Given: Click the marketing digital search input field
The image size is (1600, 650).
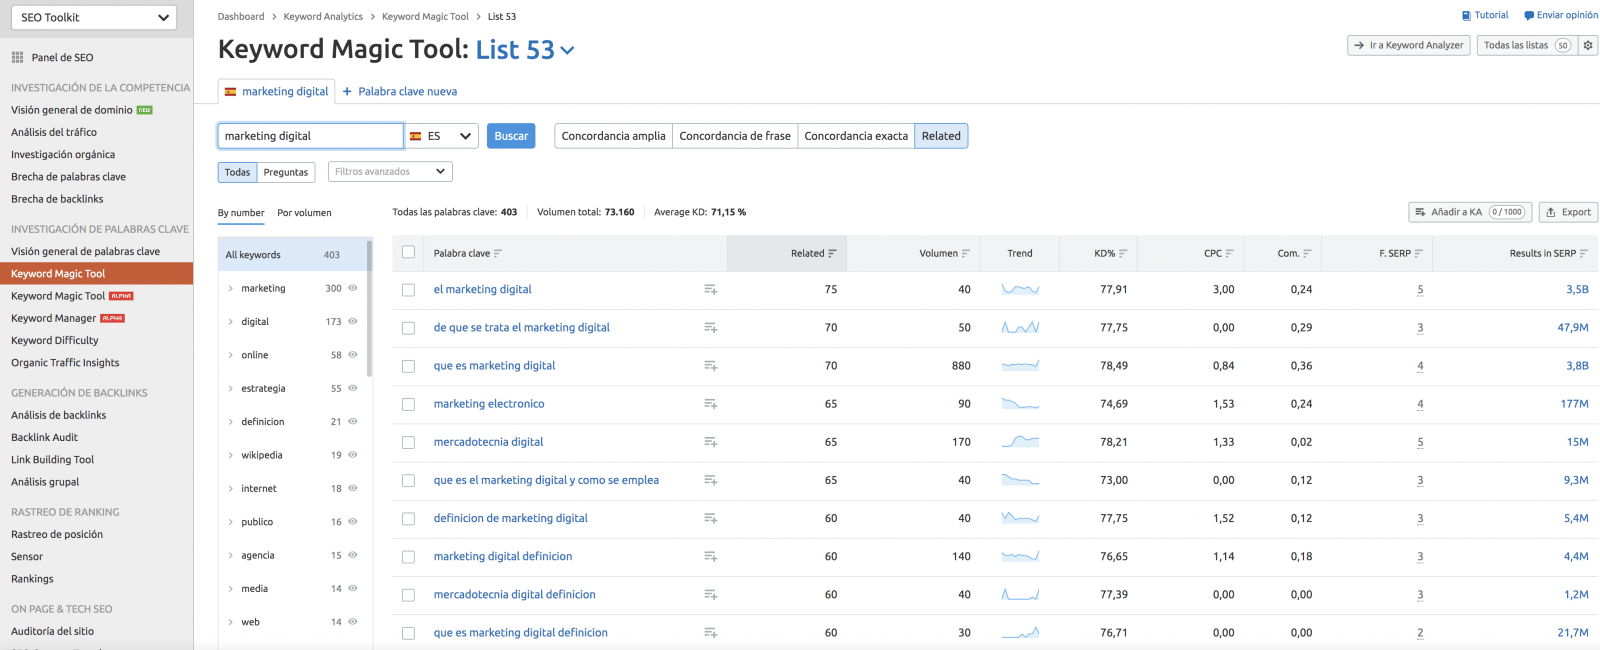Looking at the screenshot, I should click(310, 136).
